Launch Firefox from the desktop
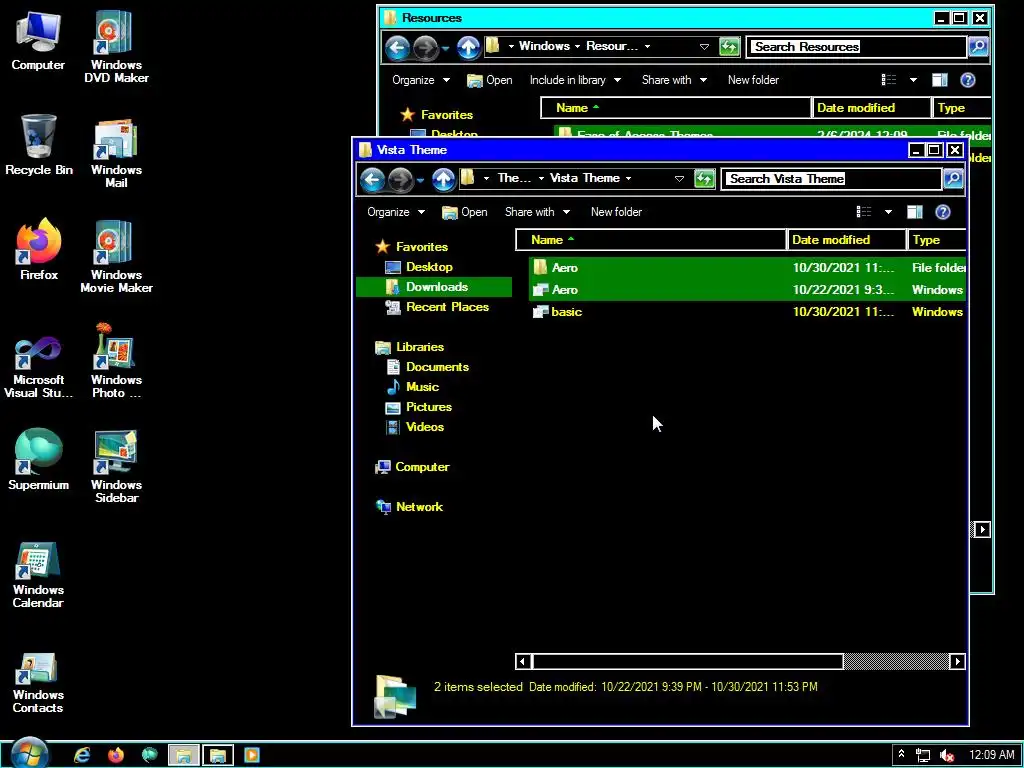The width and height of the screenshot is (1024, 768). click(x=39, y=249)
